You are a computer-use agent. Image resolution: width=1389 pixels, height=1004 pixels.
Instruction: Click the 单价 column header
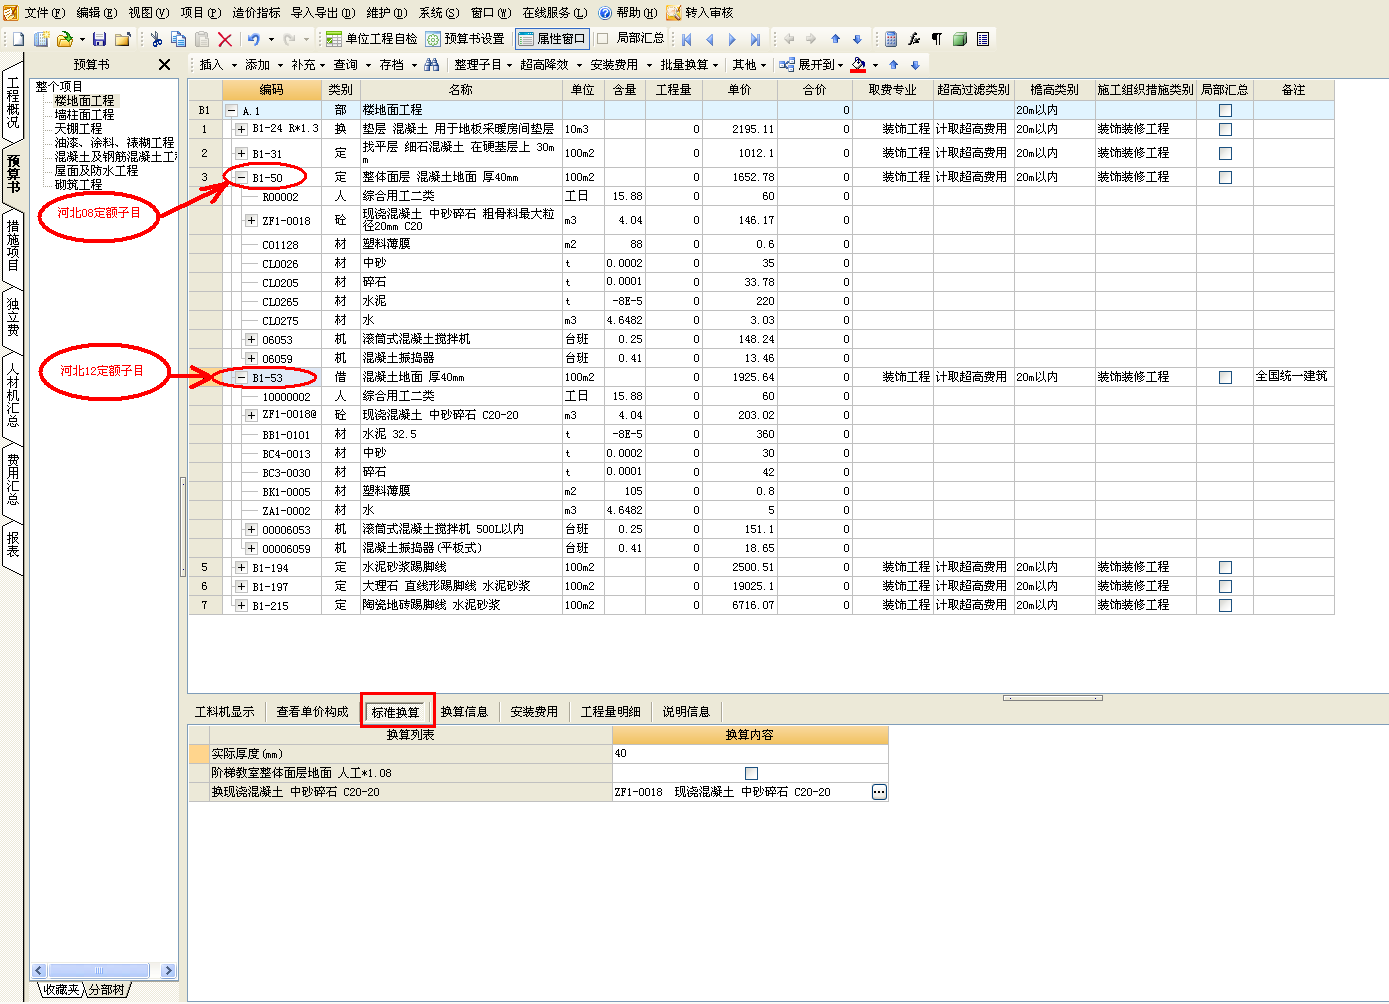[x=739, y=90]
